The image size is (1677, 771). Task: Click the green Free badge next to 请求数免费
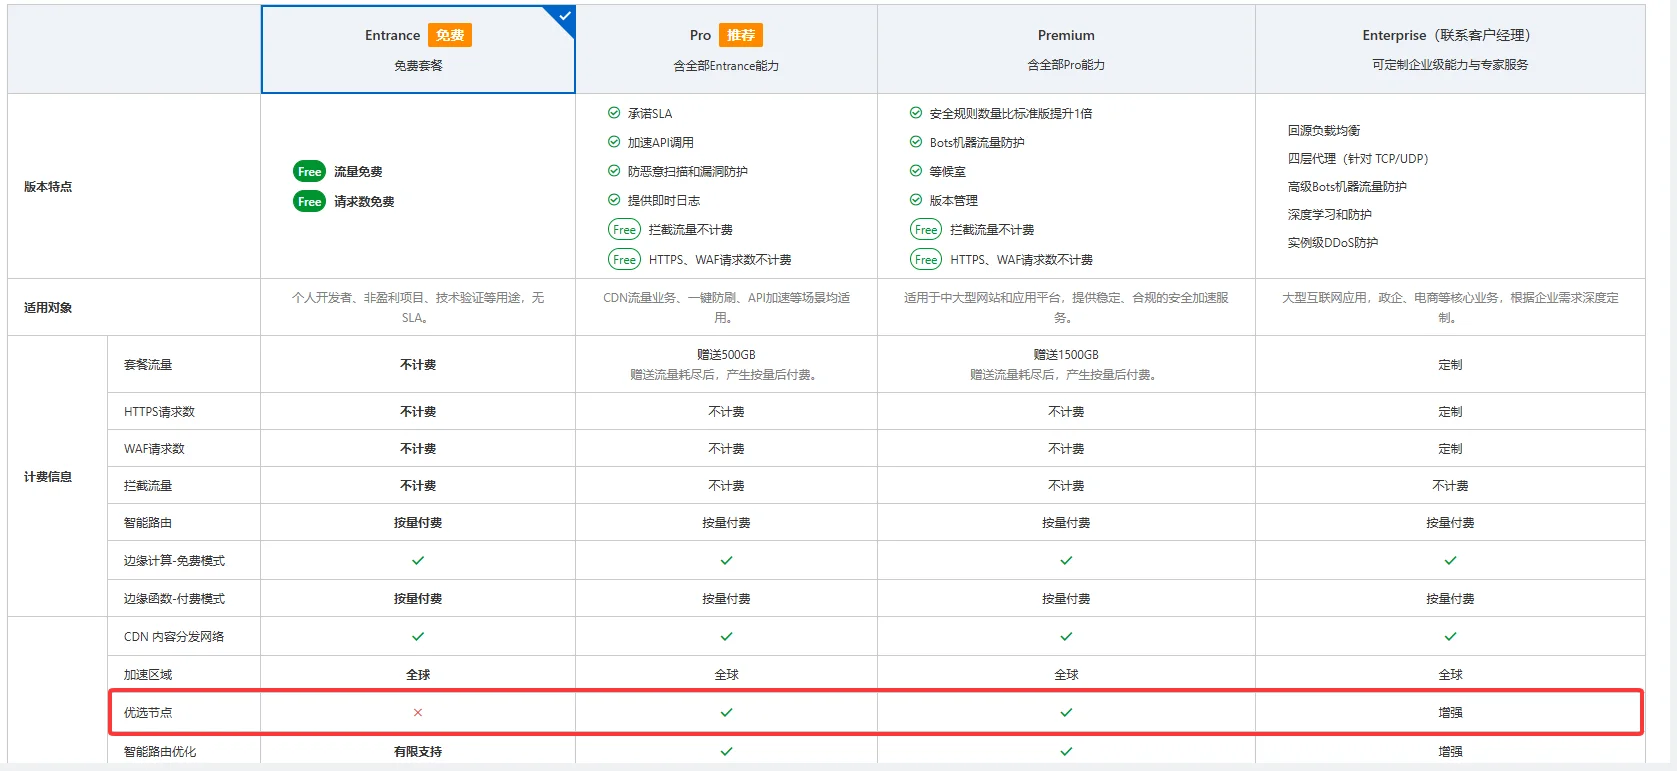pos(309,202)
